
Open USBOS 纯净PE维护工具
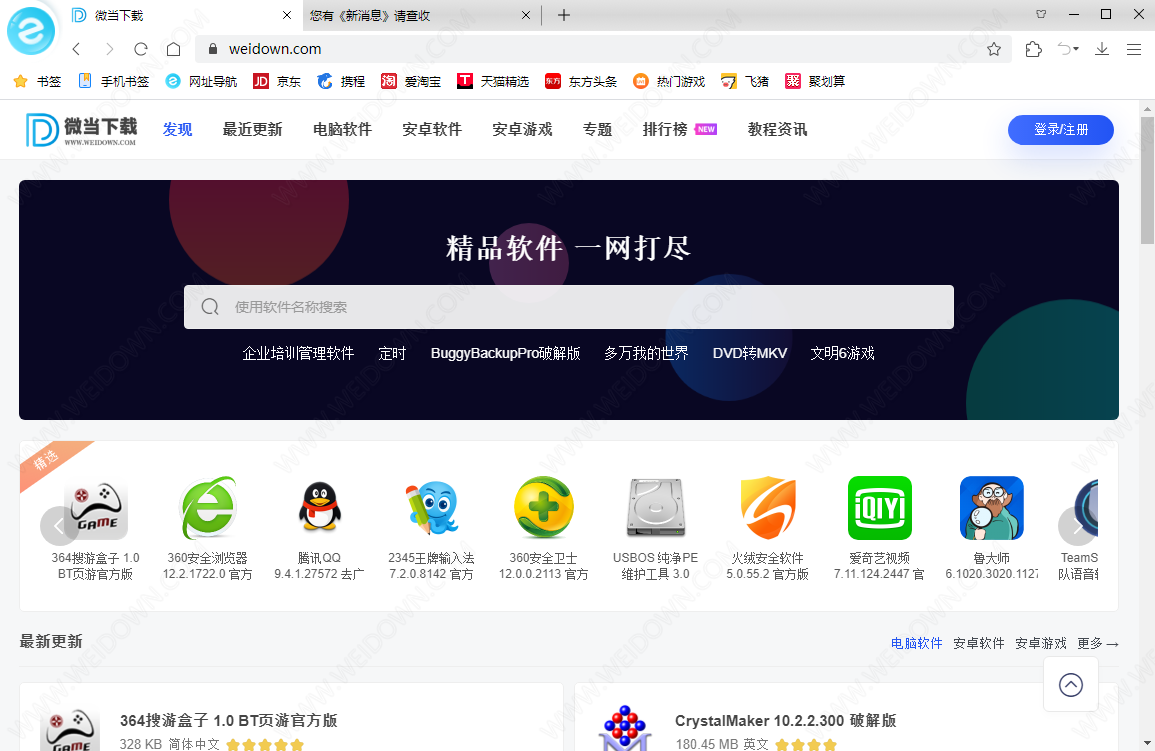656,529
